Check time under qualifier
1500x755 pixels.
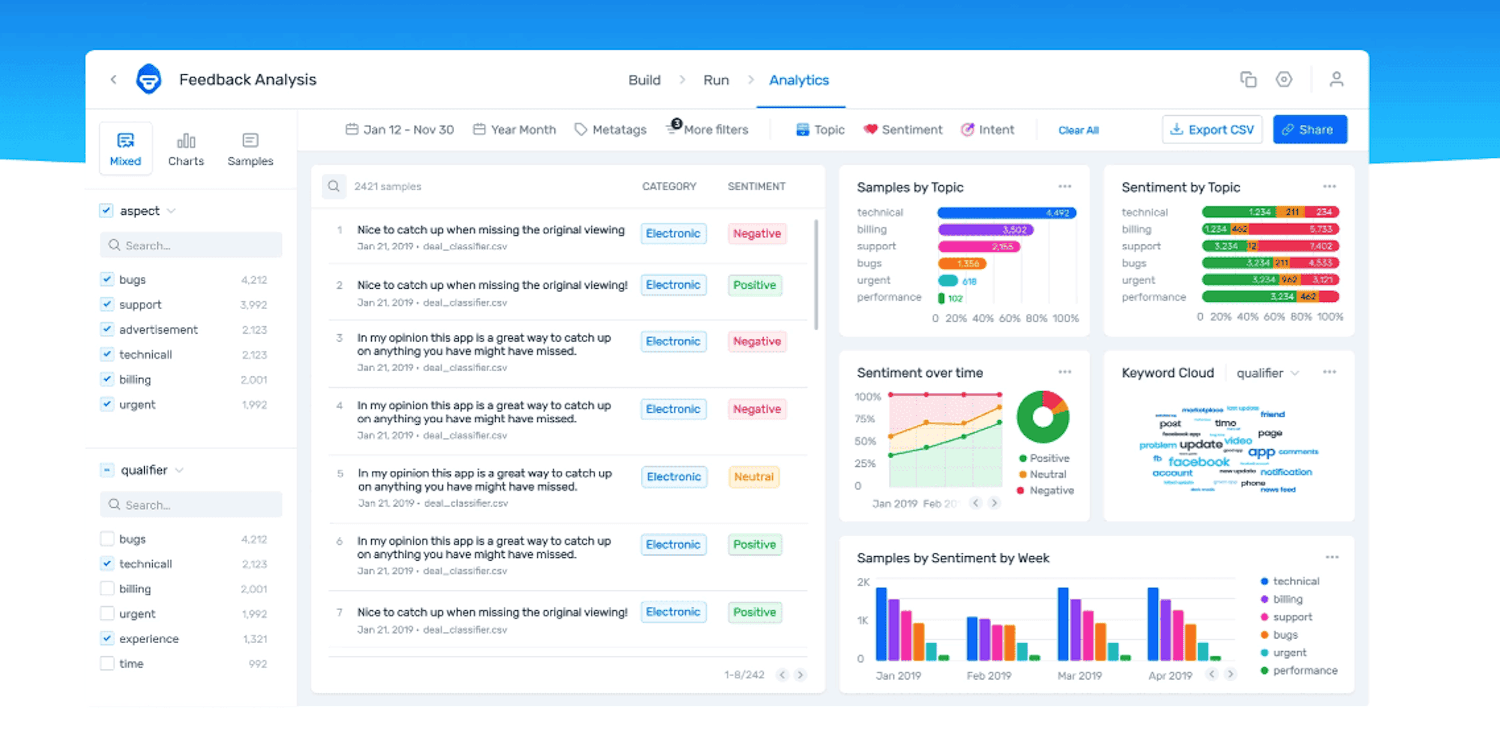tap(106, 664)
